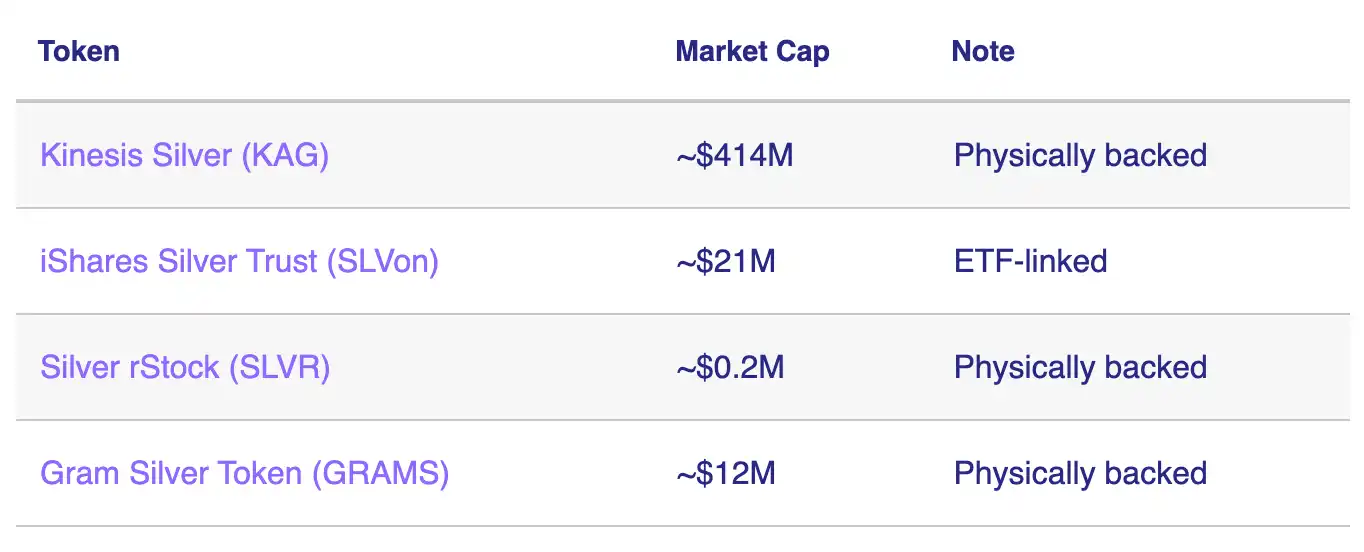Click the (GRAMS) ticker symbol text
This screenshot has width=1364, height=552.
coord(380,473)
